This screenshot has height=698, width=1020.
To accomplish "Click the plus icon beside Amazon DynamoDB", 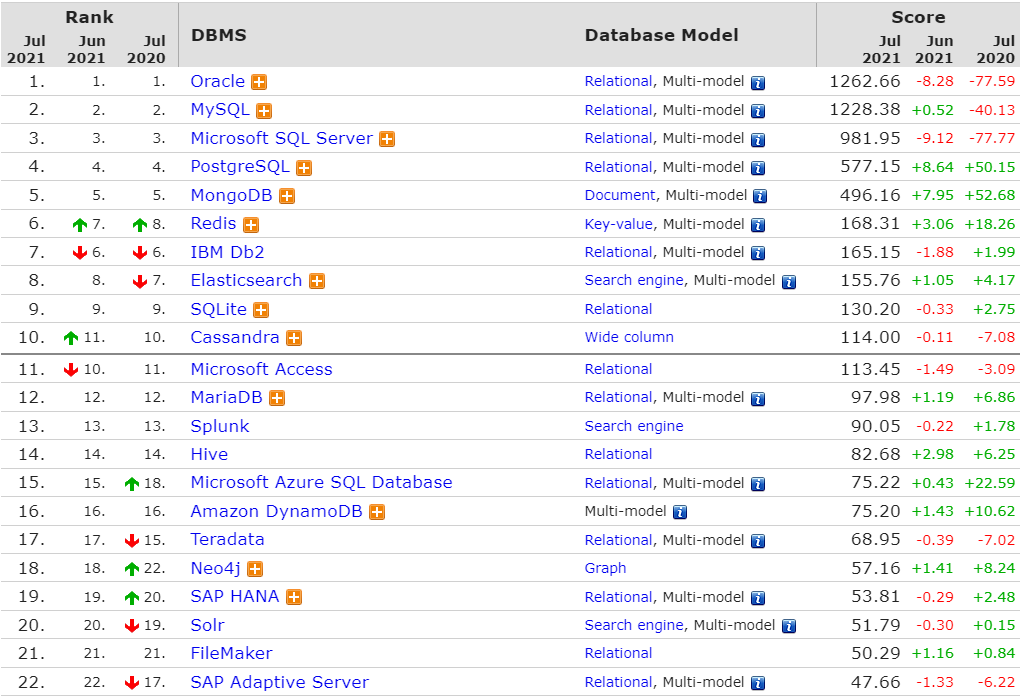I will tap(377, 513).
